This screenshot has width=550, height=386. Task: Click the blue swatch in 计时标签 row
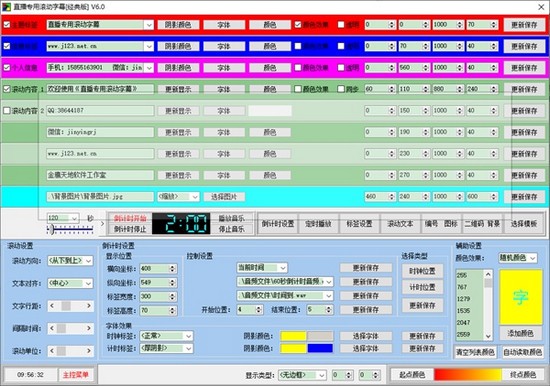point(320,348)
